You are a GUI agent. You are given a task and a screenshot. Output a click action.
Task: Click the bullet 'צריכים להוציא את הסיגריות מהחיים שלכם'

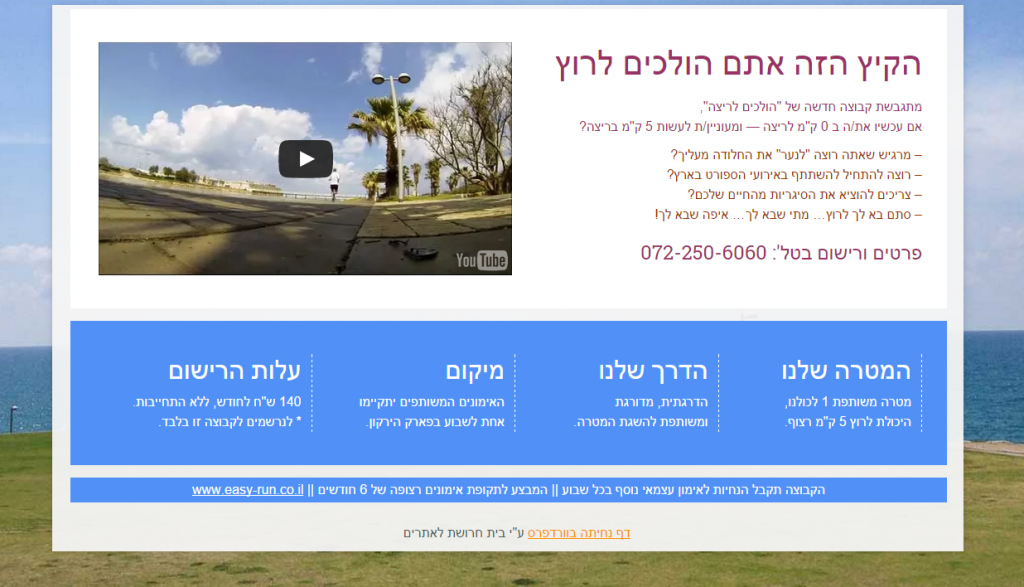805,195
